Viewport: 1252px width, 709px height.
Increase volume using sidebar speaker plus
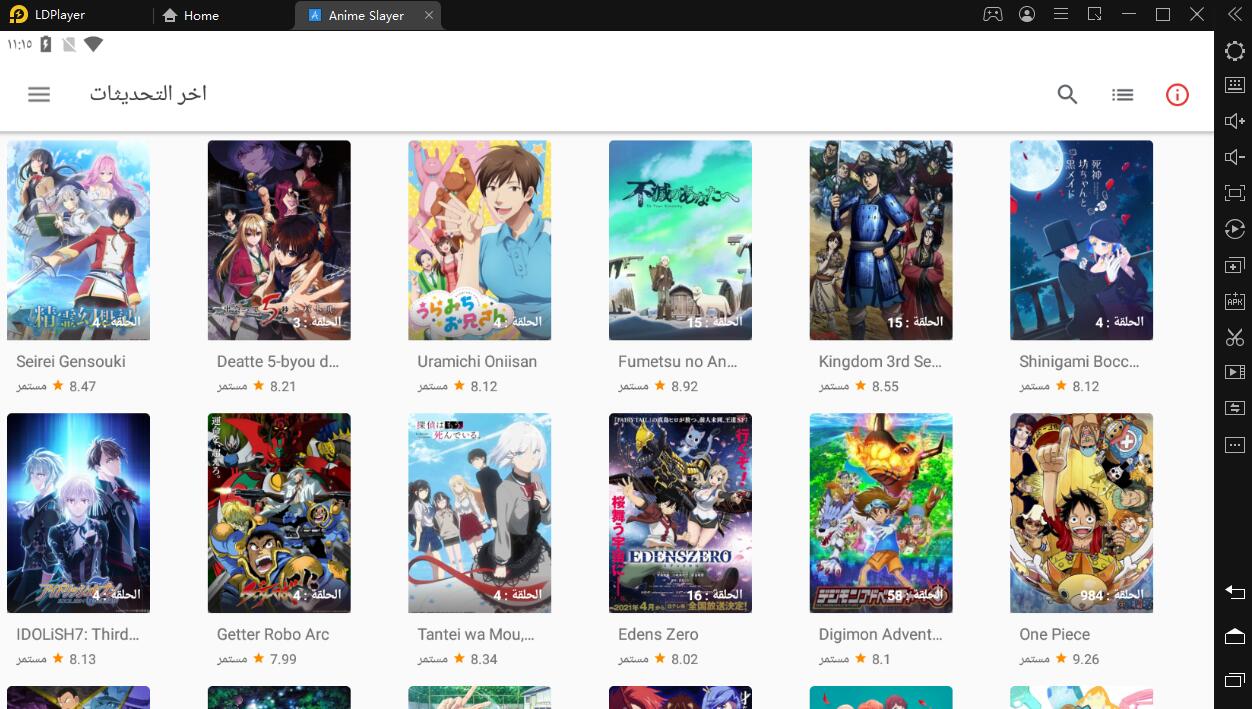[1234, 122]
